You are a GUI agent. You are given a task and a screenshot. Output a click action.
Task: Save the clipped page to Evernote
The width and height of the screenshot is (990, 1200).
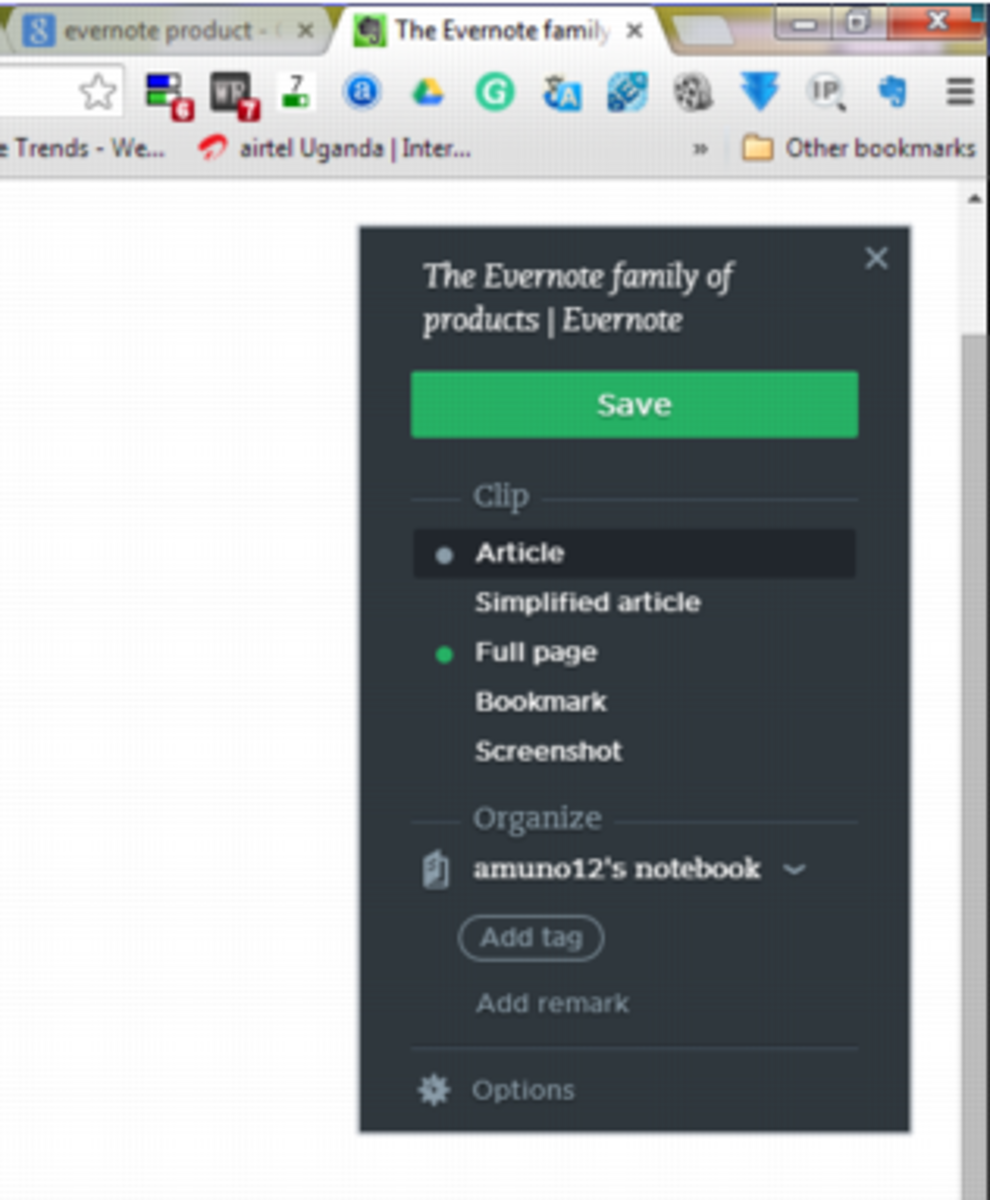[634, 404]
